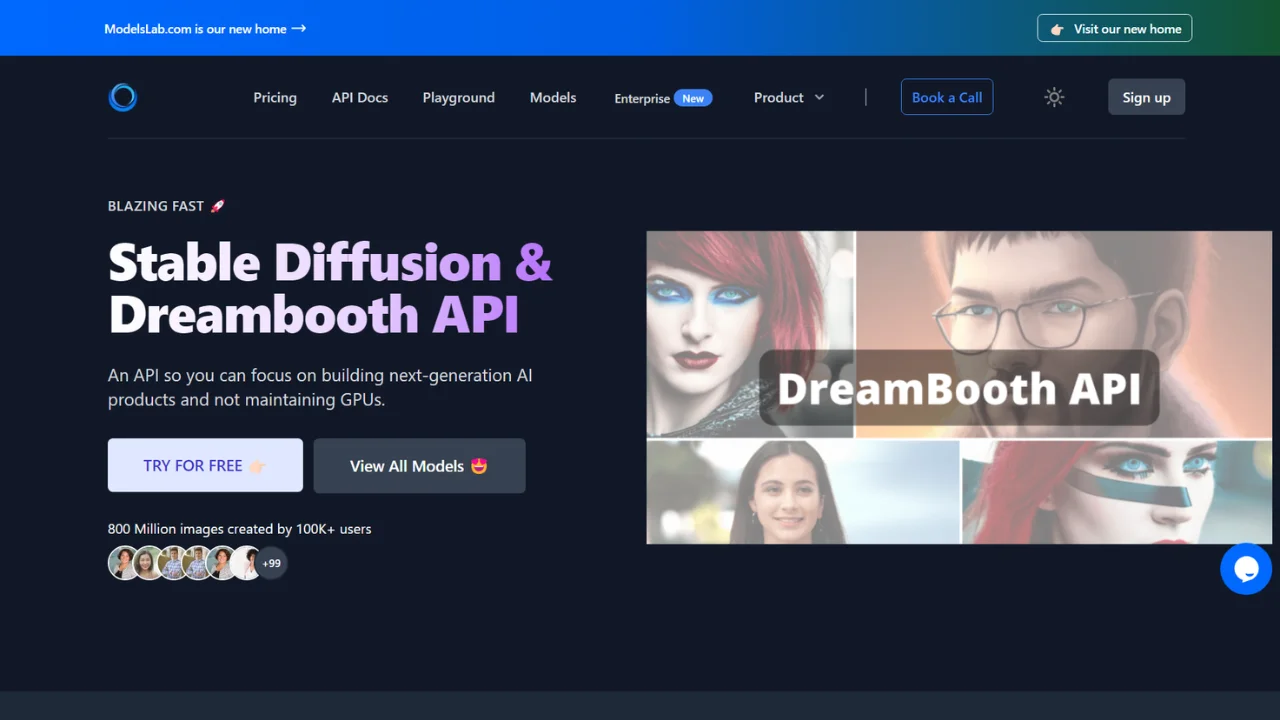1280x720 pixels.
Task: Click the fire emoji in View All Models
Action: point(479,465)
